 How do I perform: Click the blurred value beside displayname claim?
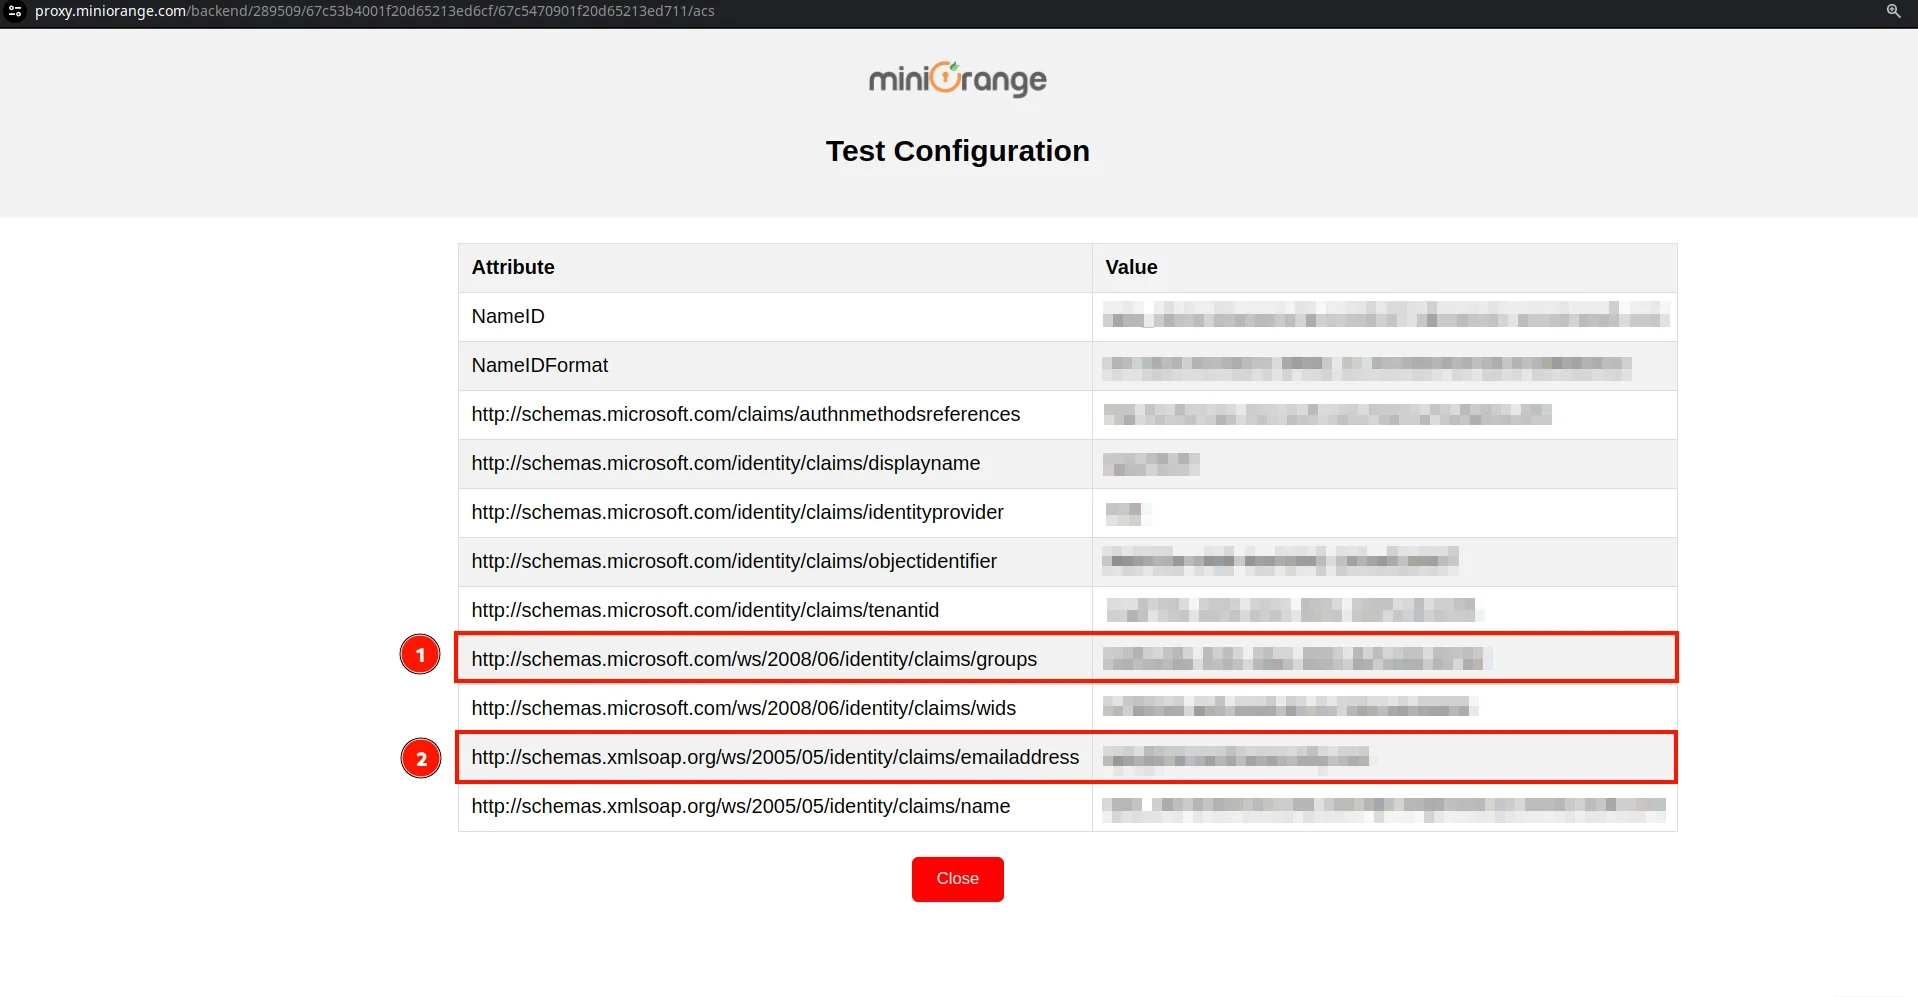[x=1150, y=463]
